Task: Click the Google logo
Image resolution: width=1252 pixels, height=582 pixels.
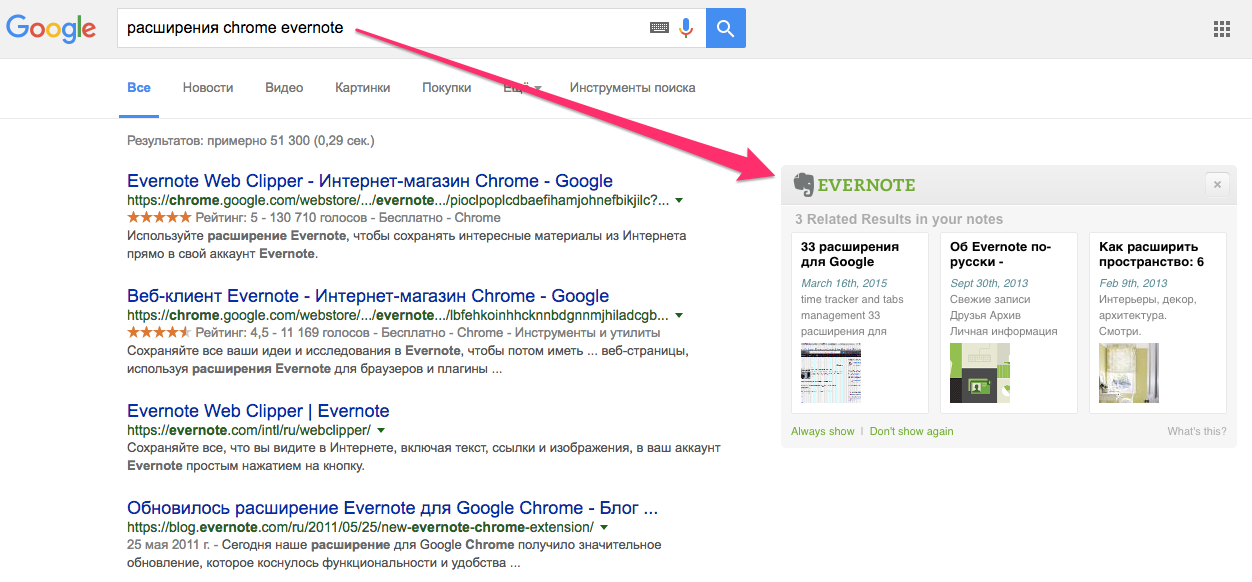Action: [51, 29]
